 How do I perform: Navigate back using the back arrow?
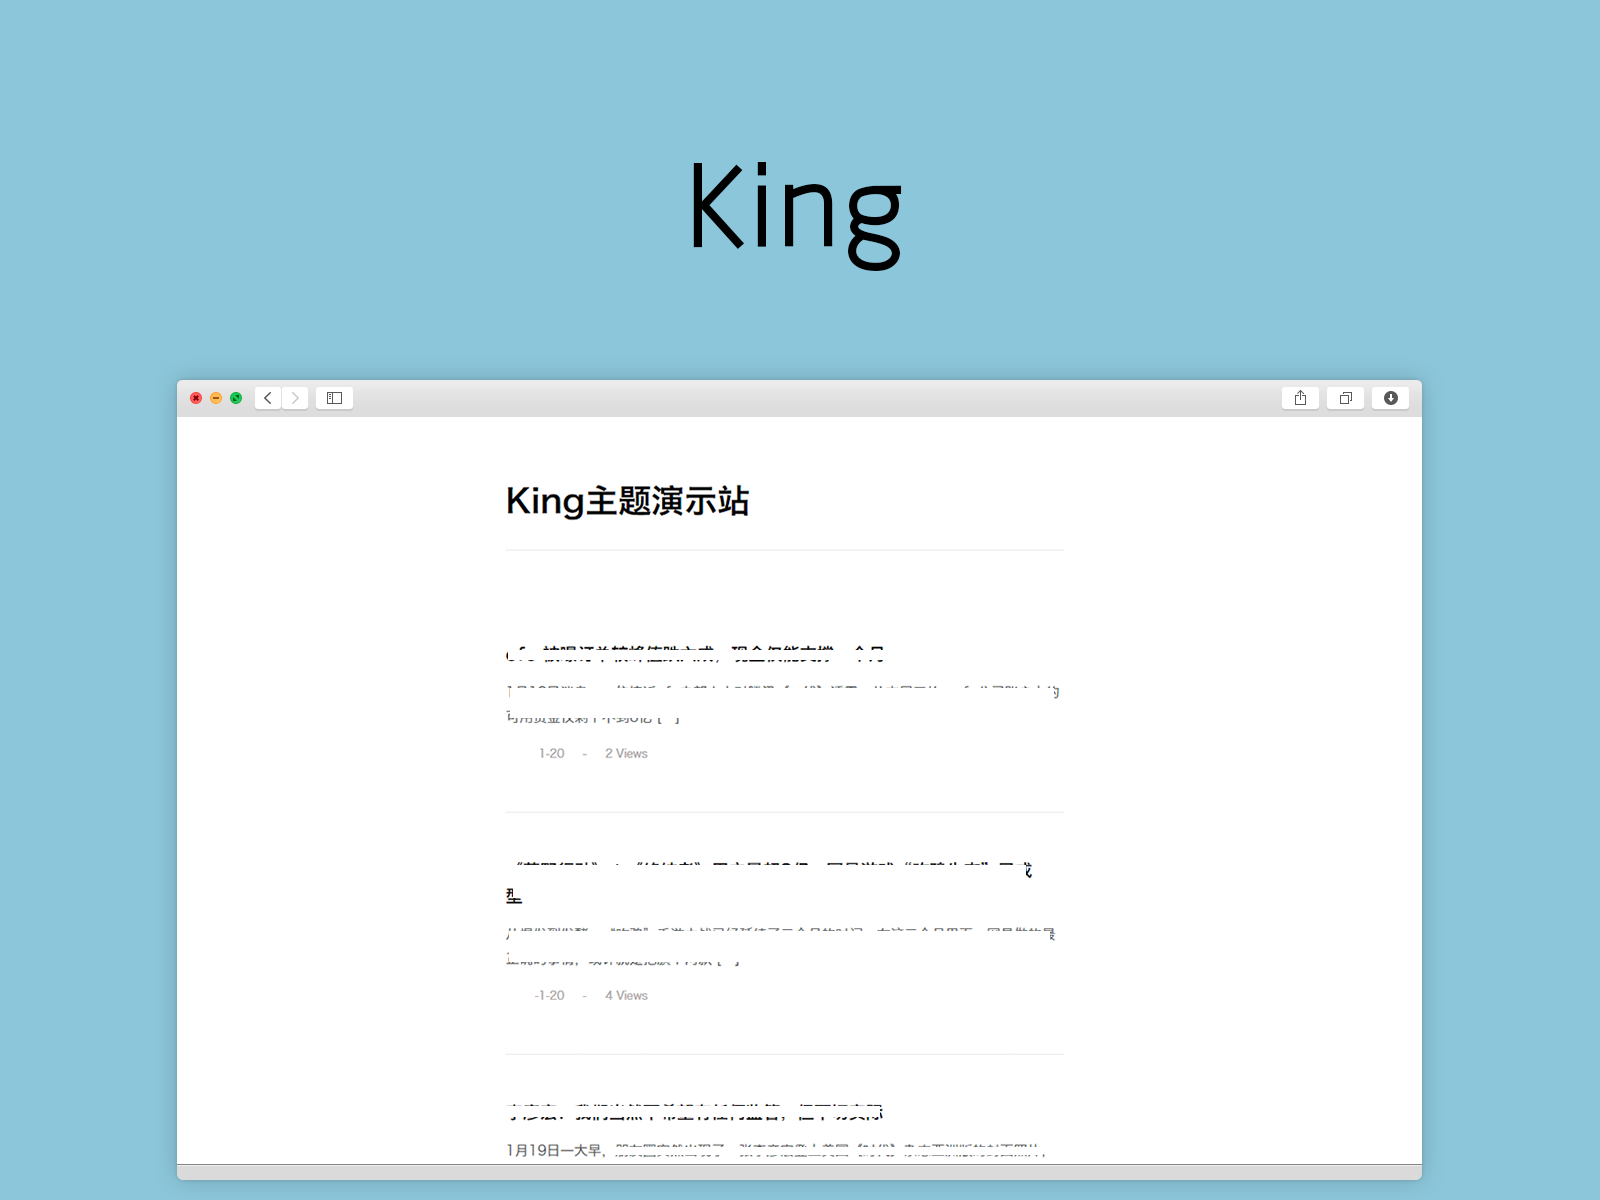point(268,398)
